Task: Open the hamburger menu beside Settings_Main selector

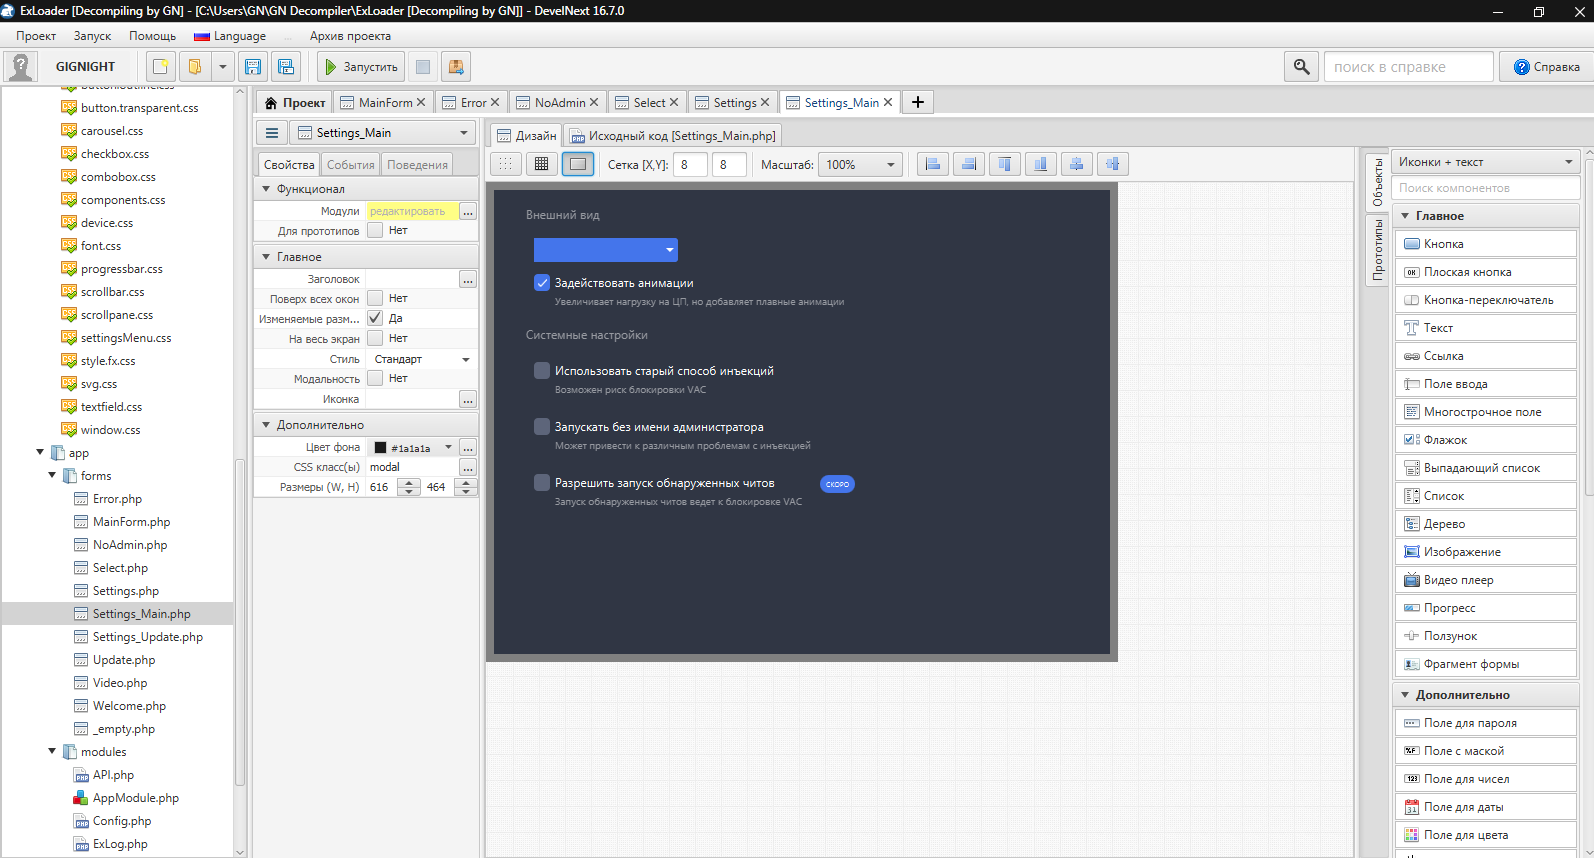Action: pos(271,133)
